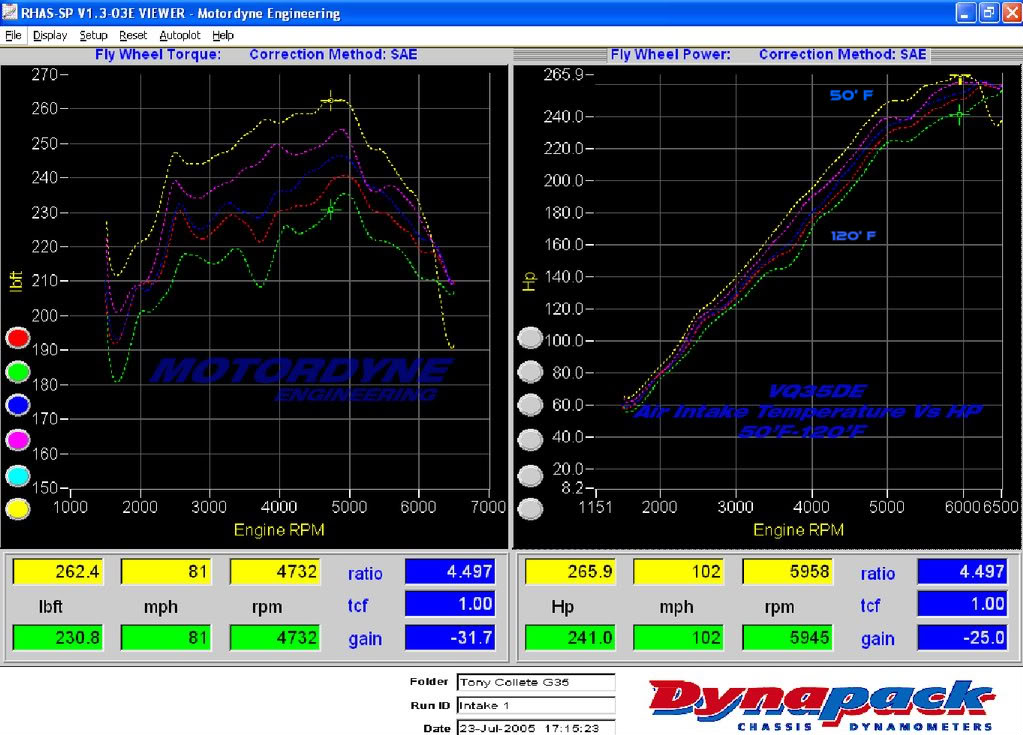Click the gray indicator beside 20.0 Hp
Image resolution: width=1023 pixels, height=735 pixels.
coord(530,475)
